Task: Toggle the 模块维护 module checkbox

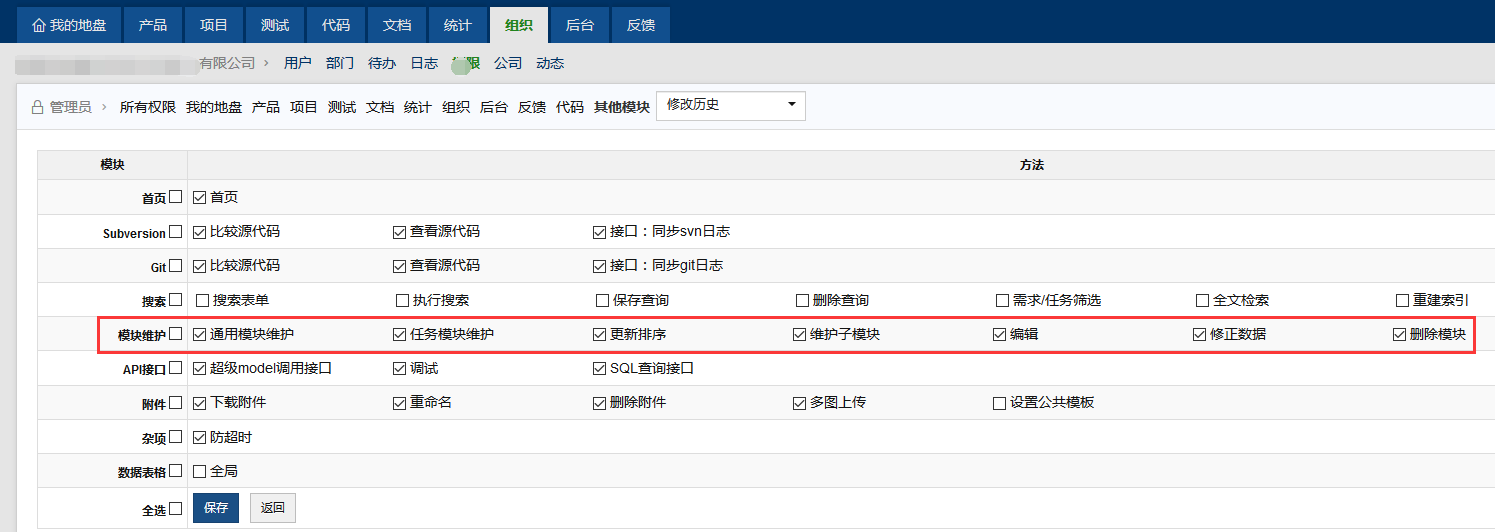Action: point(176,334)
